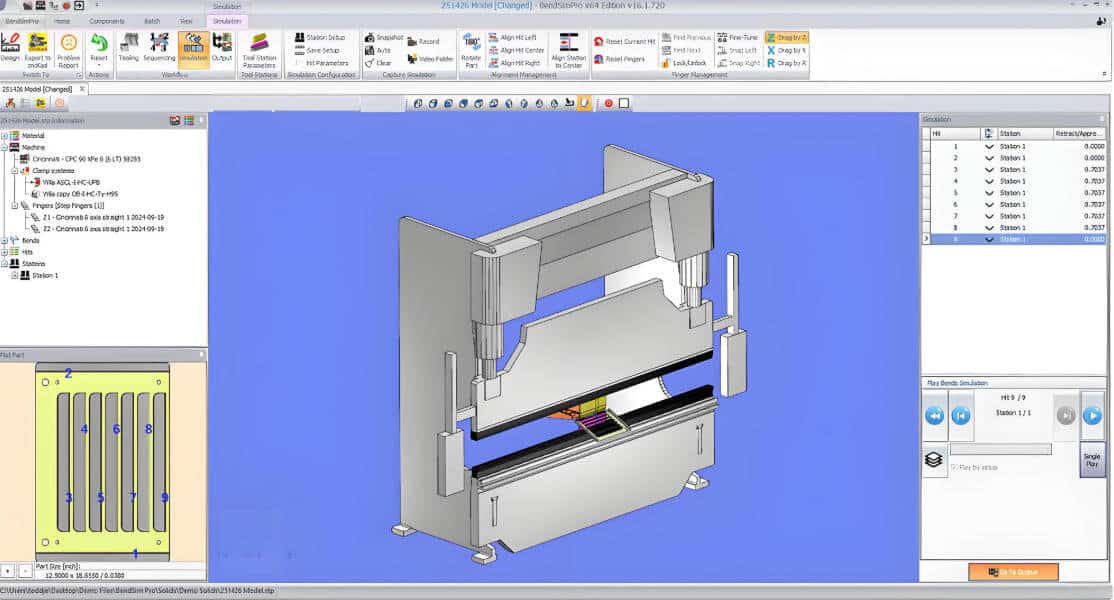This screenshot has height=600, width=1114.
Task: Toggle Drag by R mode
Action: 786,63
